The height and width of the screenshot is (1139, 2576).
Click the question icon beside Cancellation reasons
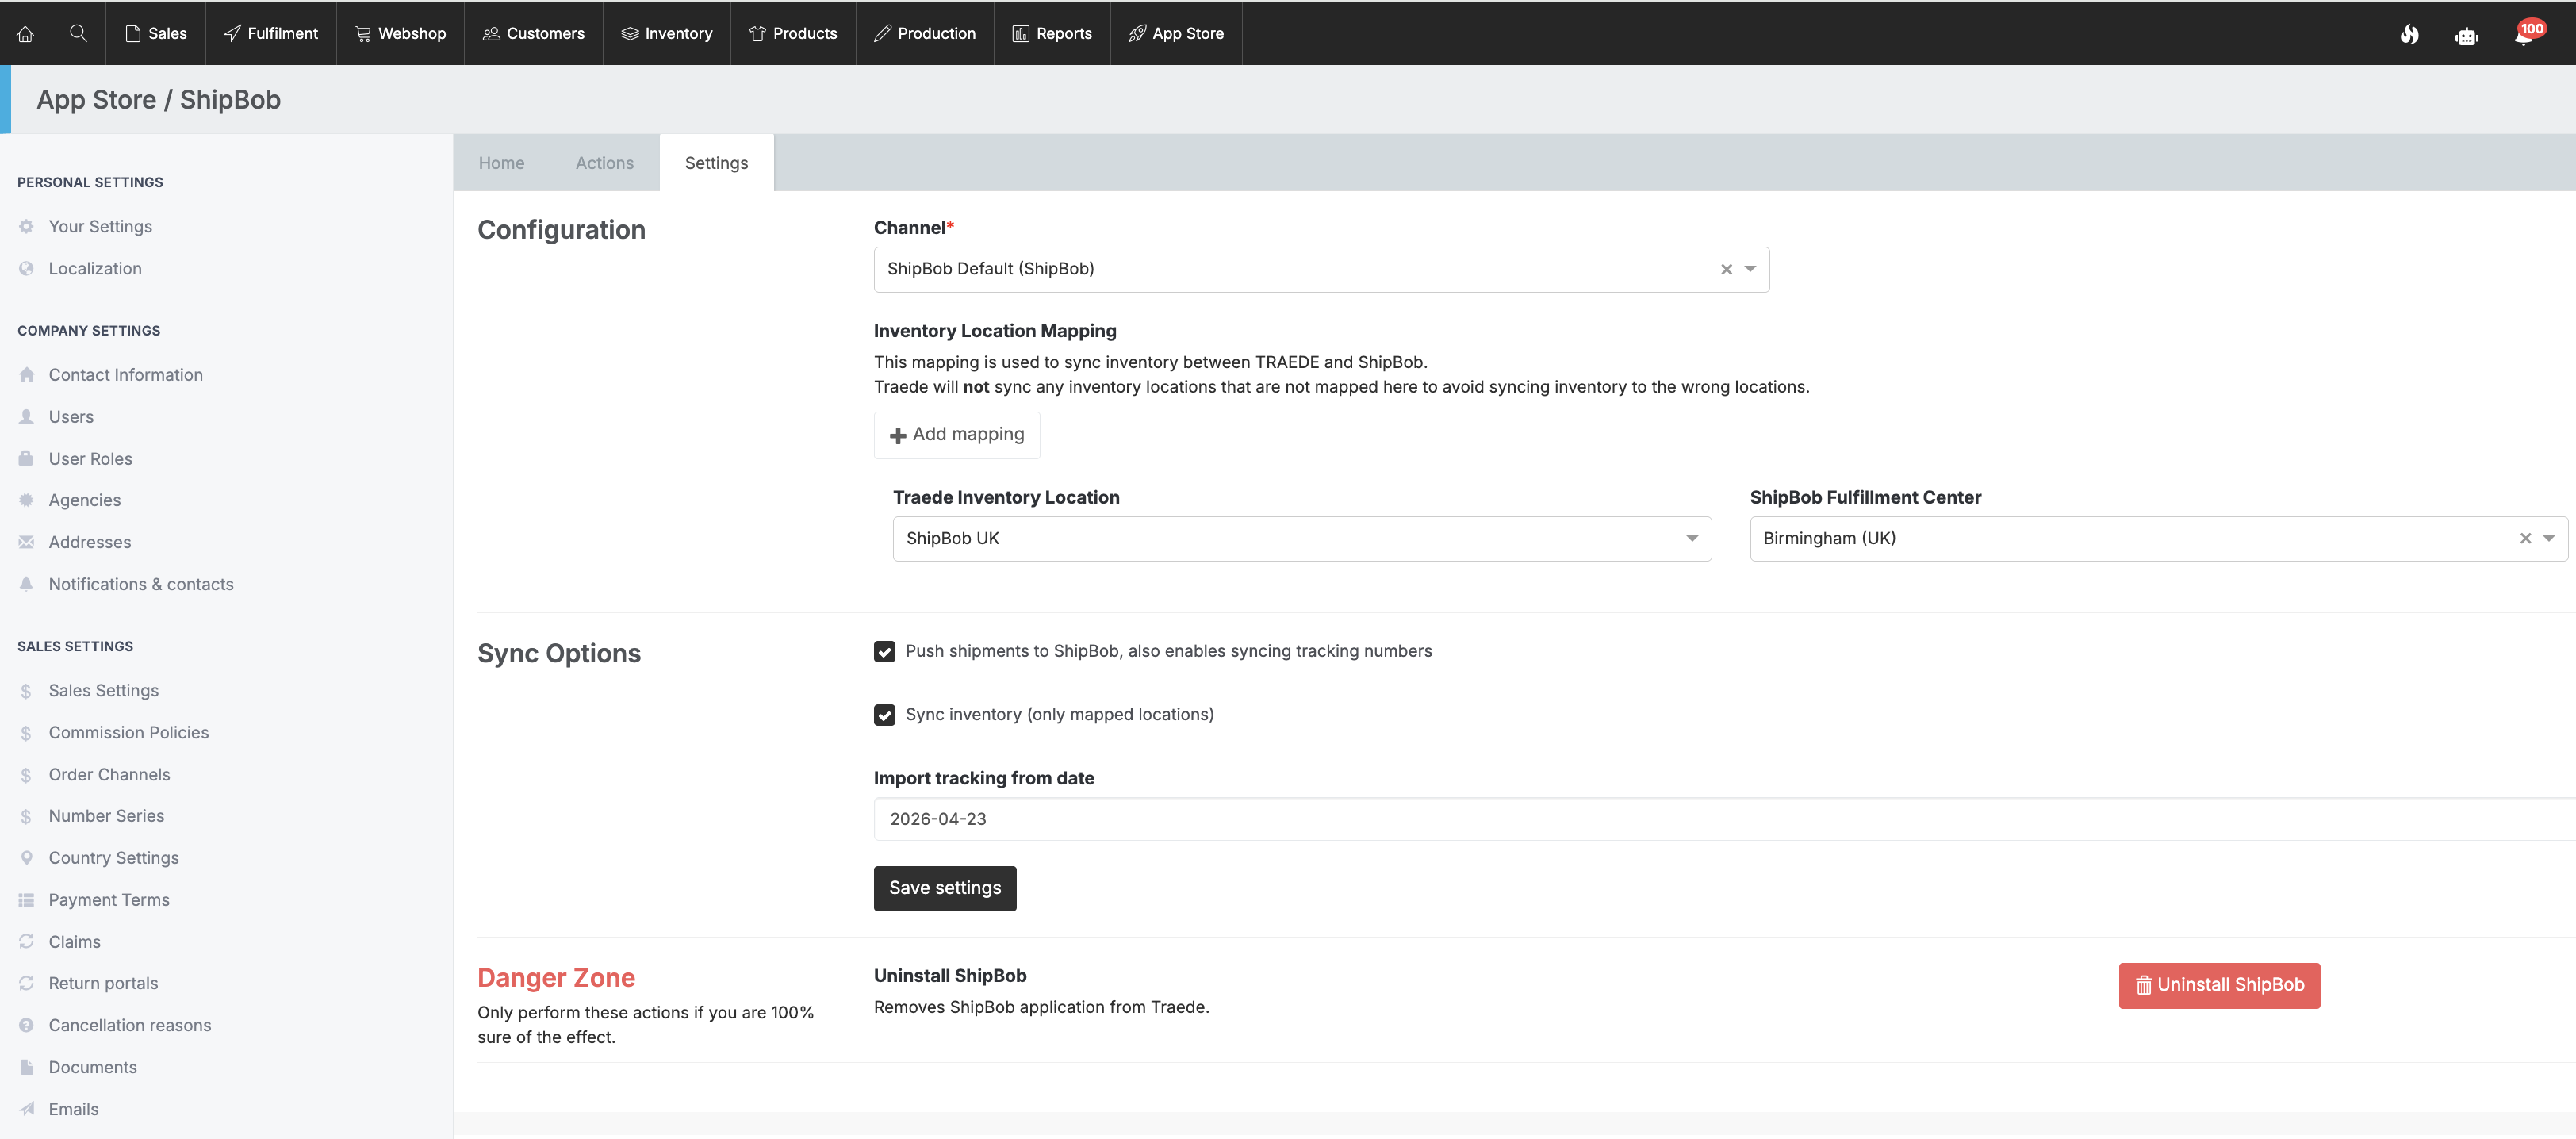tap(27, 1025)
